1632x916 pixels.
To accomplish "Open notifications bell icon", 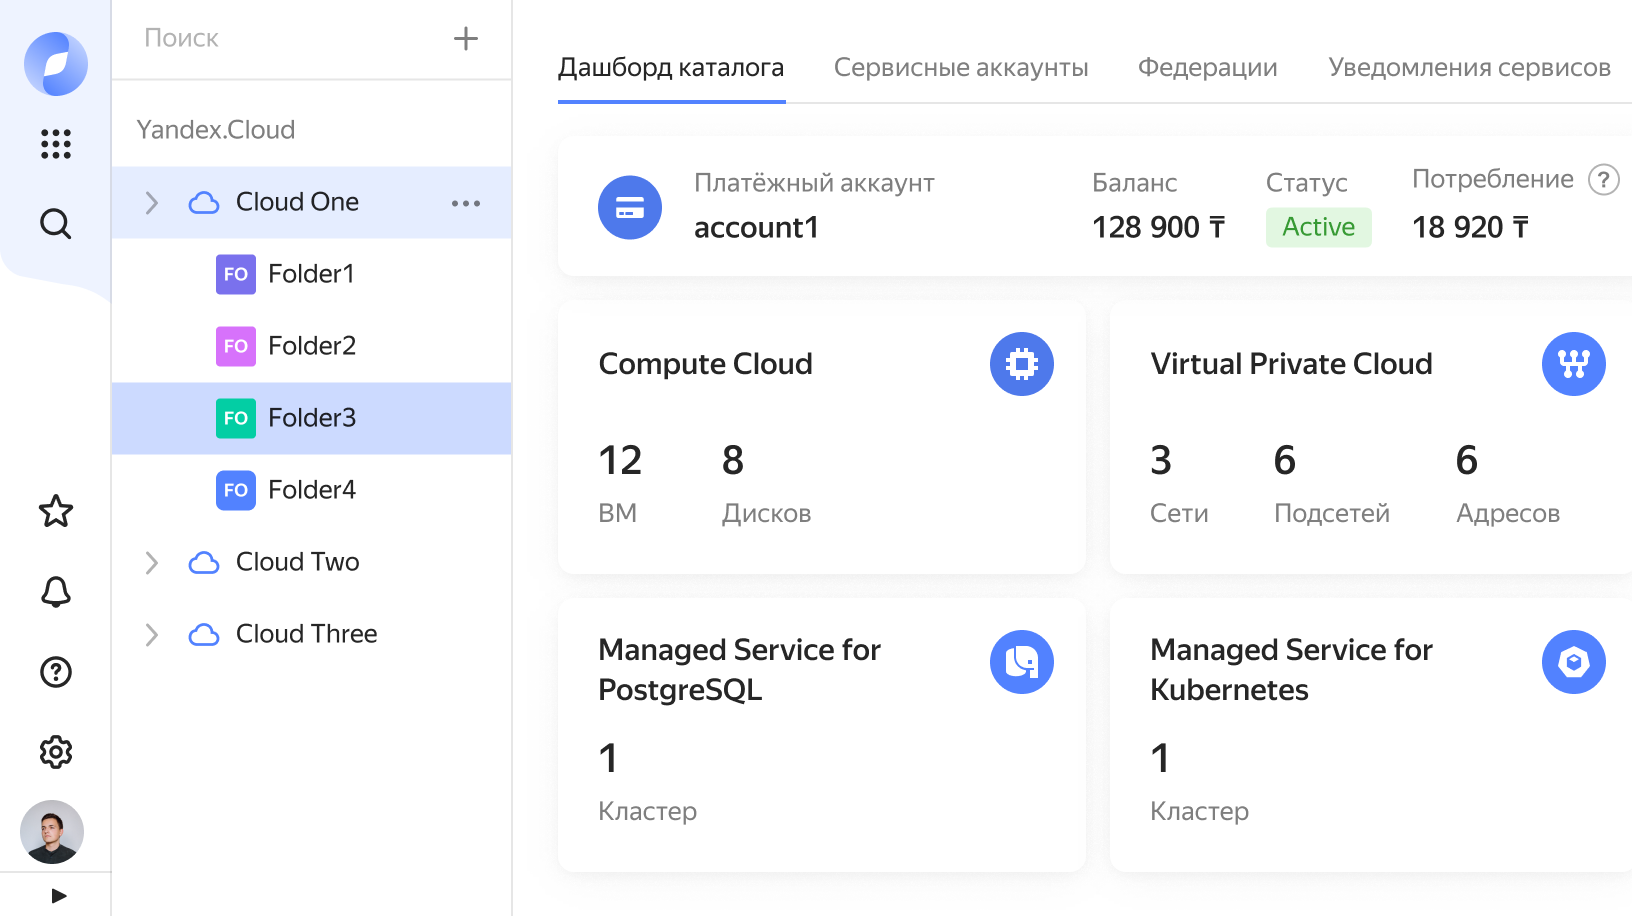I will click(56, 592).
